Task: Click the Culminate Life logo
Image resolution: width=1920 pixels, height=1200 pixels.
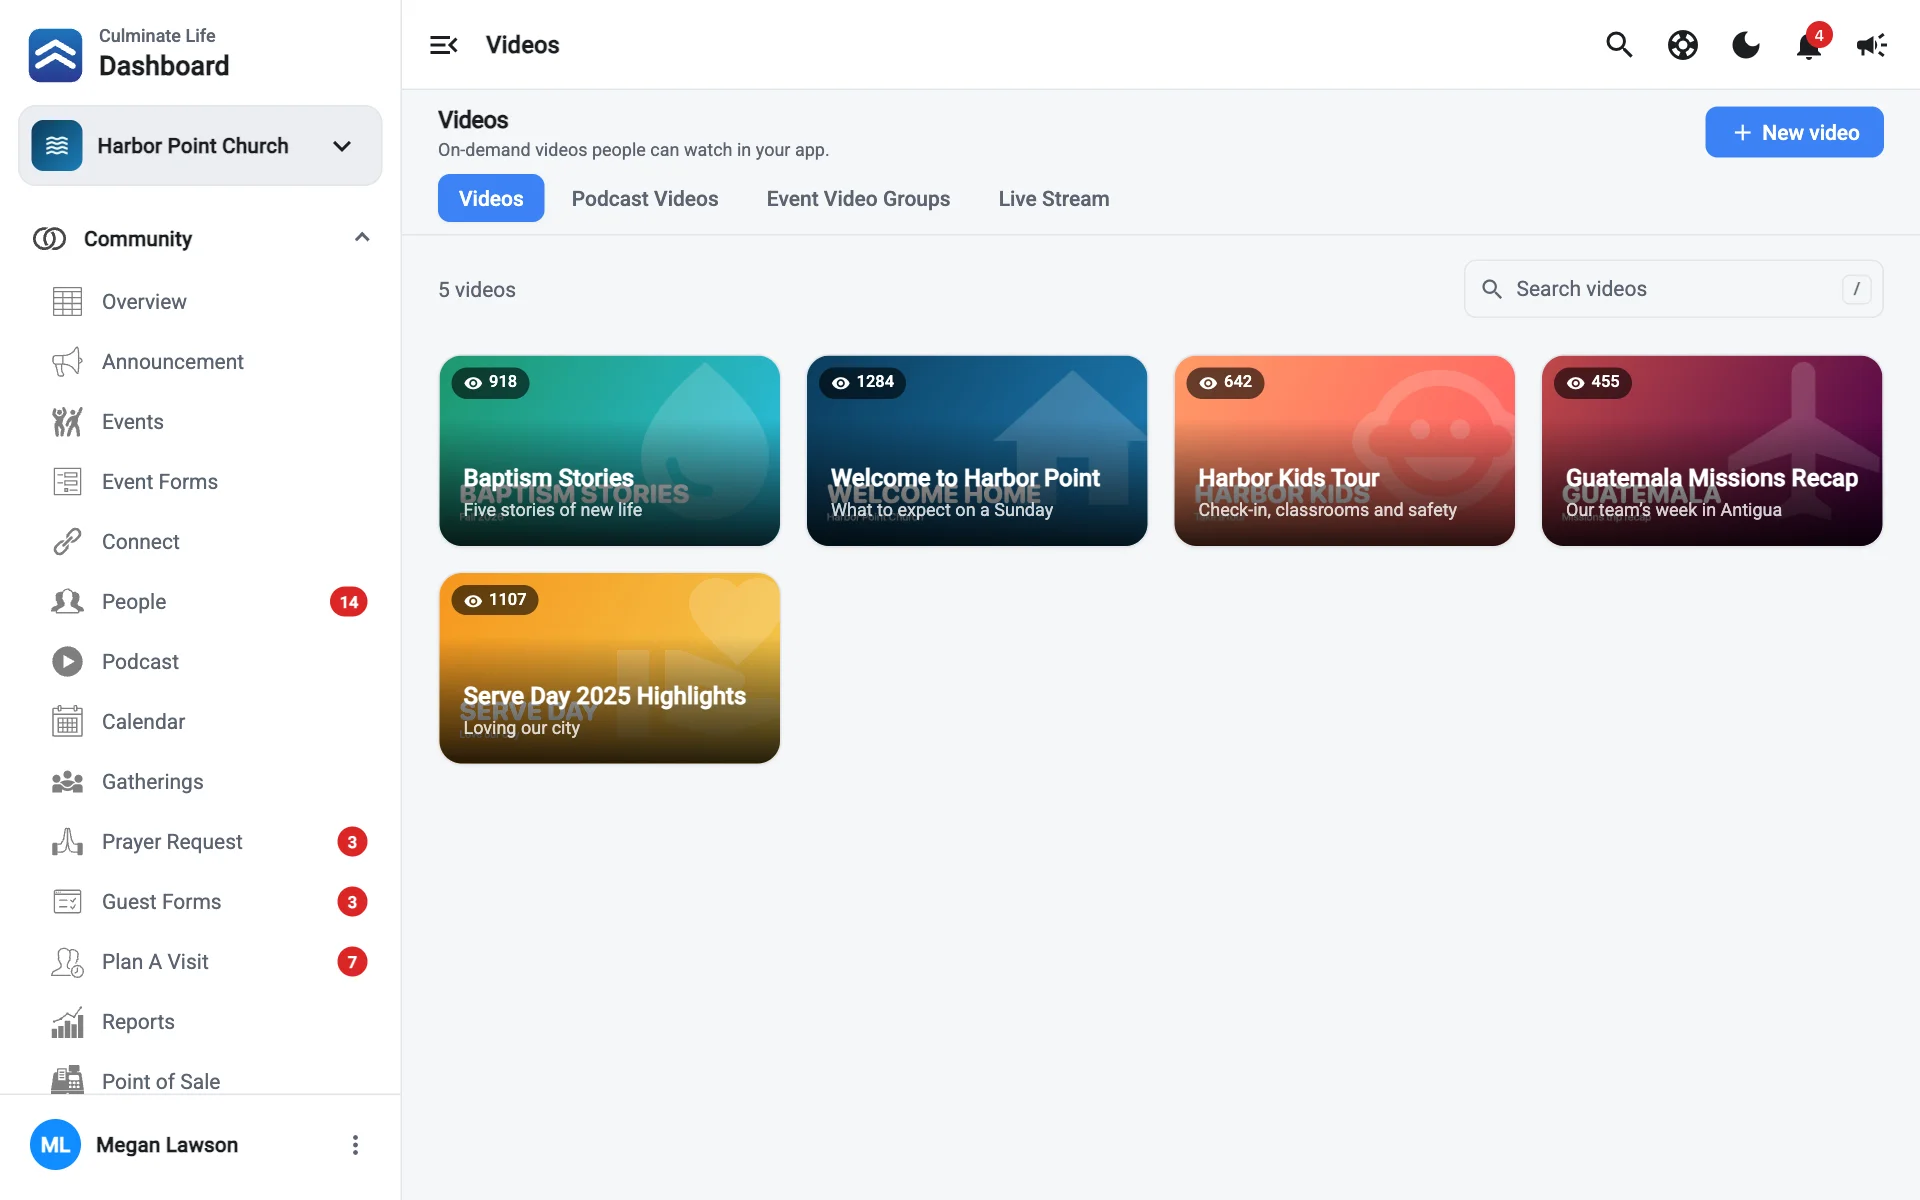Action: point(56,55)
